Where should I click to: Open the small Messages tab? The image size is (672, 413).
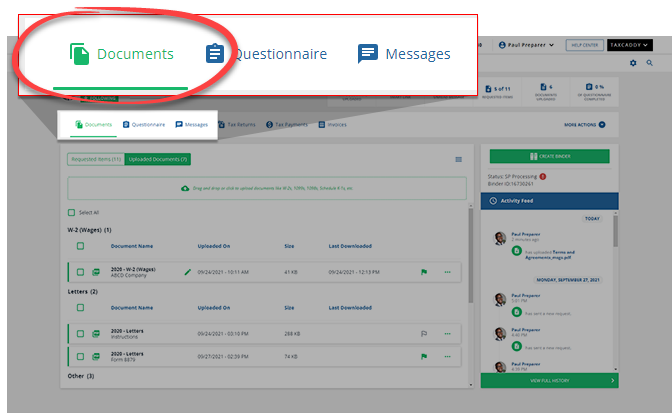point(192,125)
